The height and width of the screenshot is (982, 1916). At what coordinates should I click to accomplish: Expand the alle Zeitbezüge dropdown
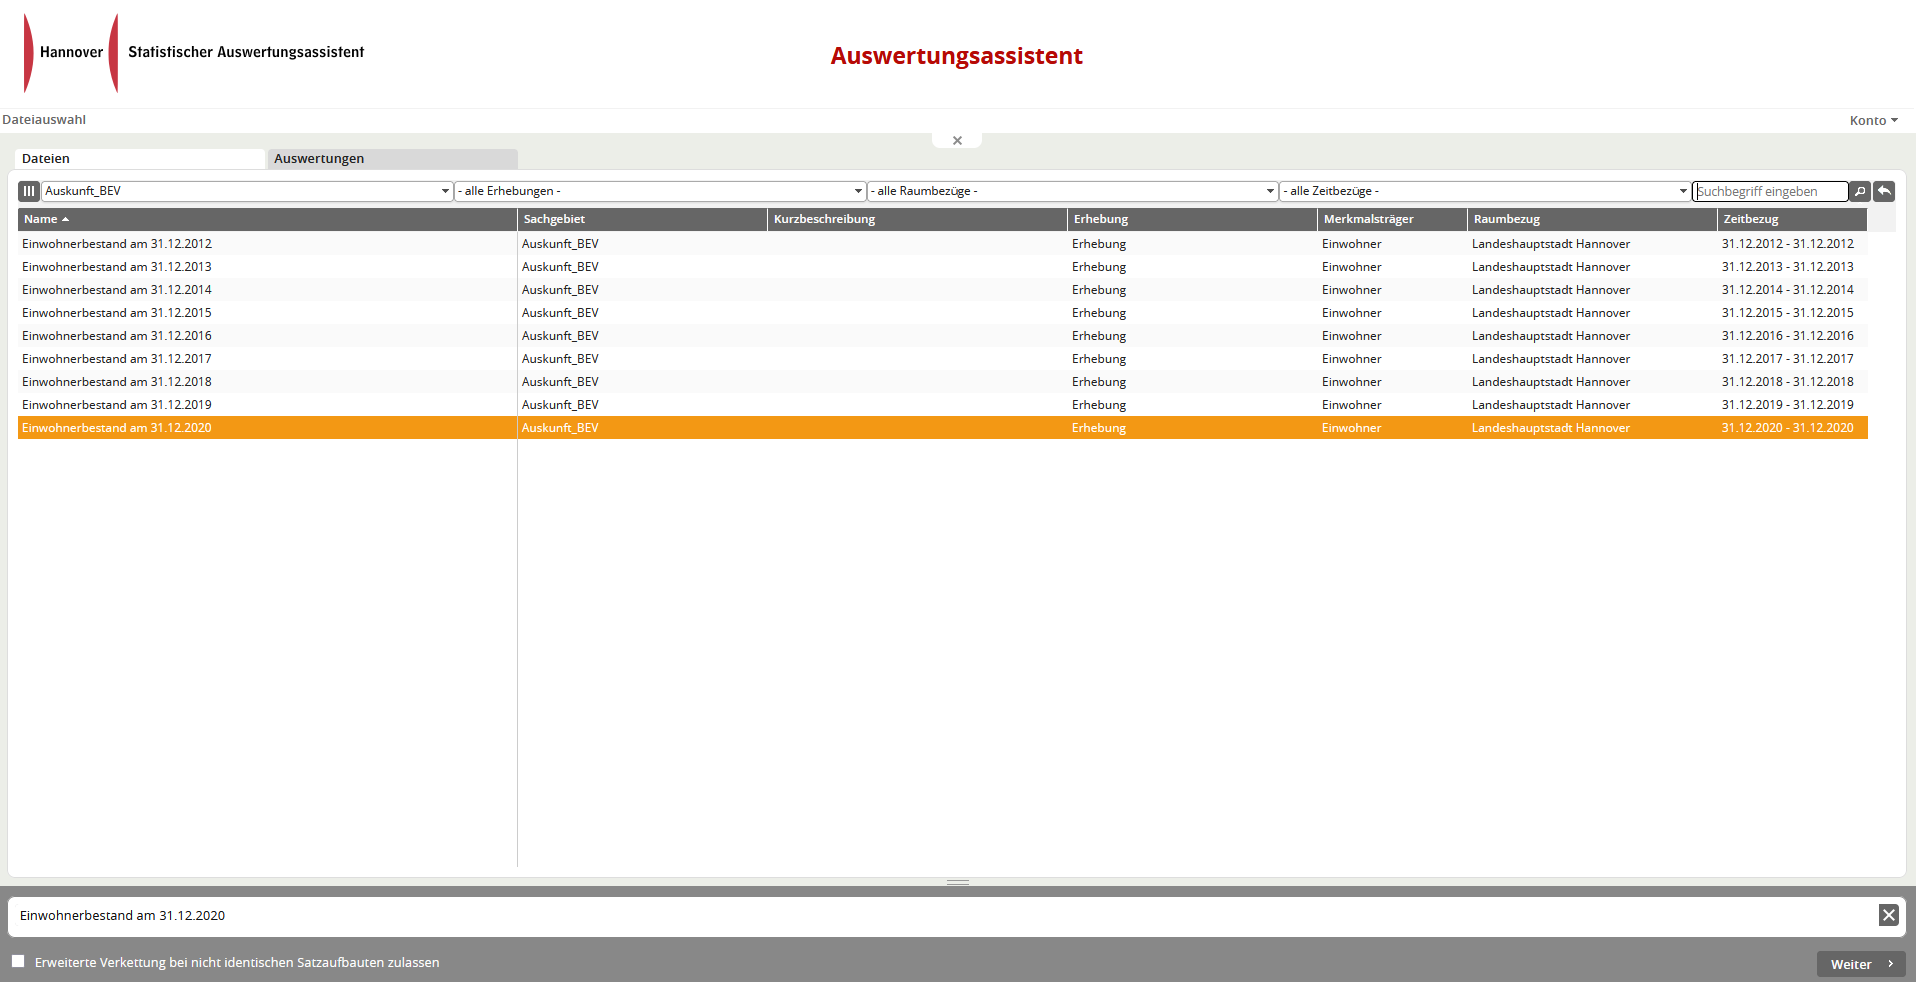[x=1485, y=191]
